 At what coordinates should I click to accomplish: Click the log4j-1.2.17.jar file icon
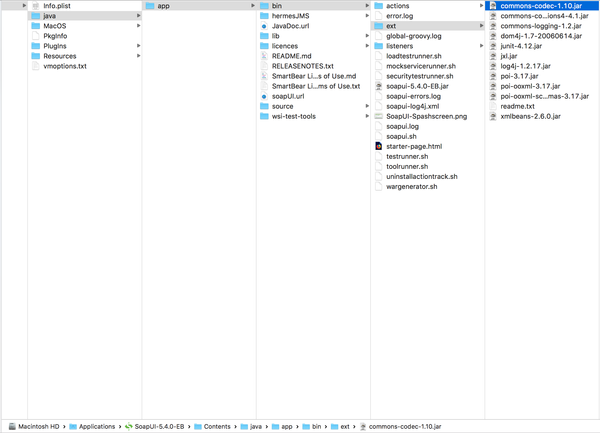493,66
